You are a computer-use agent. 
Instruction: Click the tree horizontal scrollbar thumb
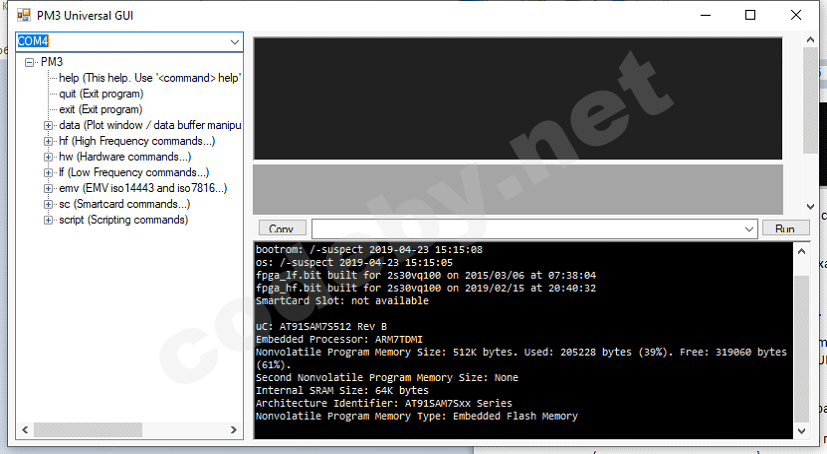[88, 430]
